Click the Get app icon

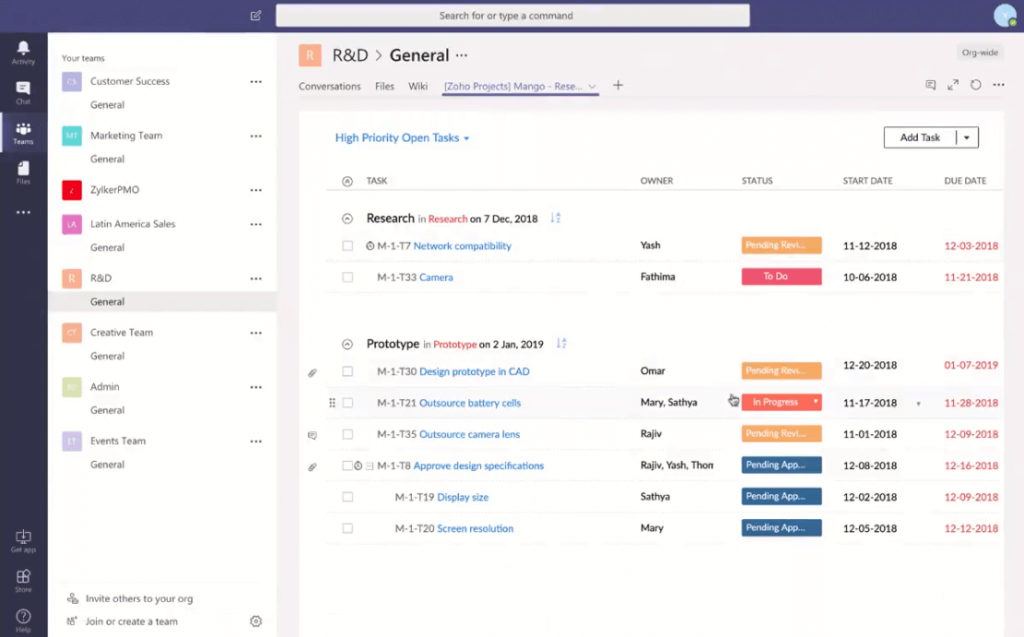[23, 541]
